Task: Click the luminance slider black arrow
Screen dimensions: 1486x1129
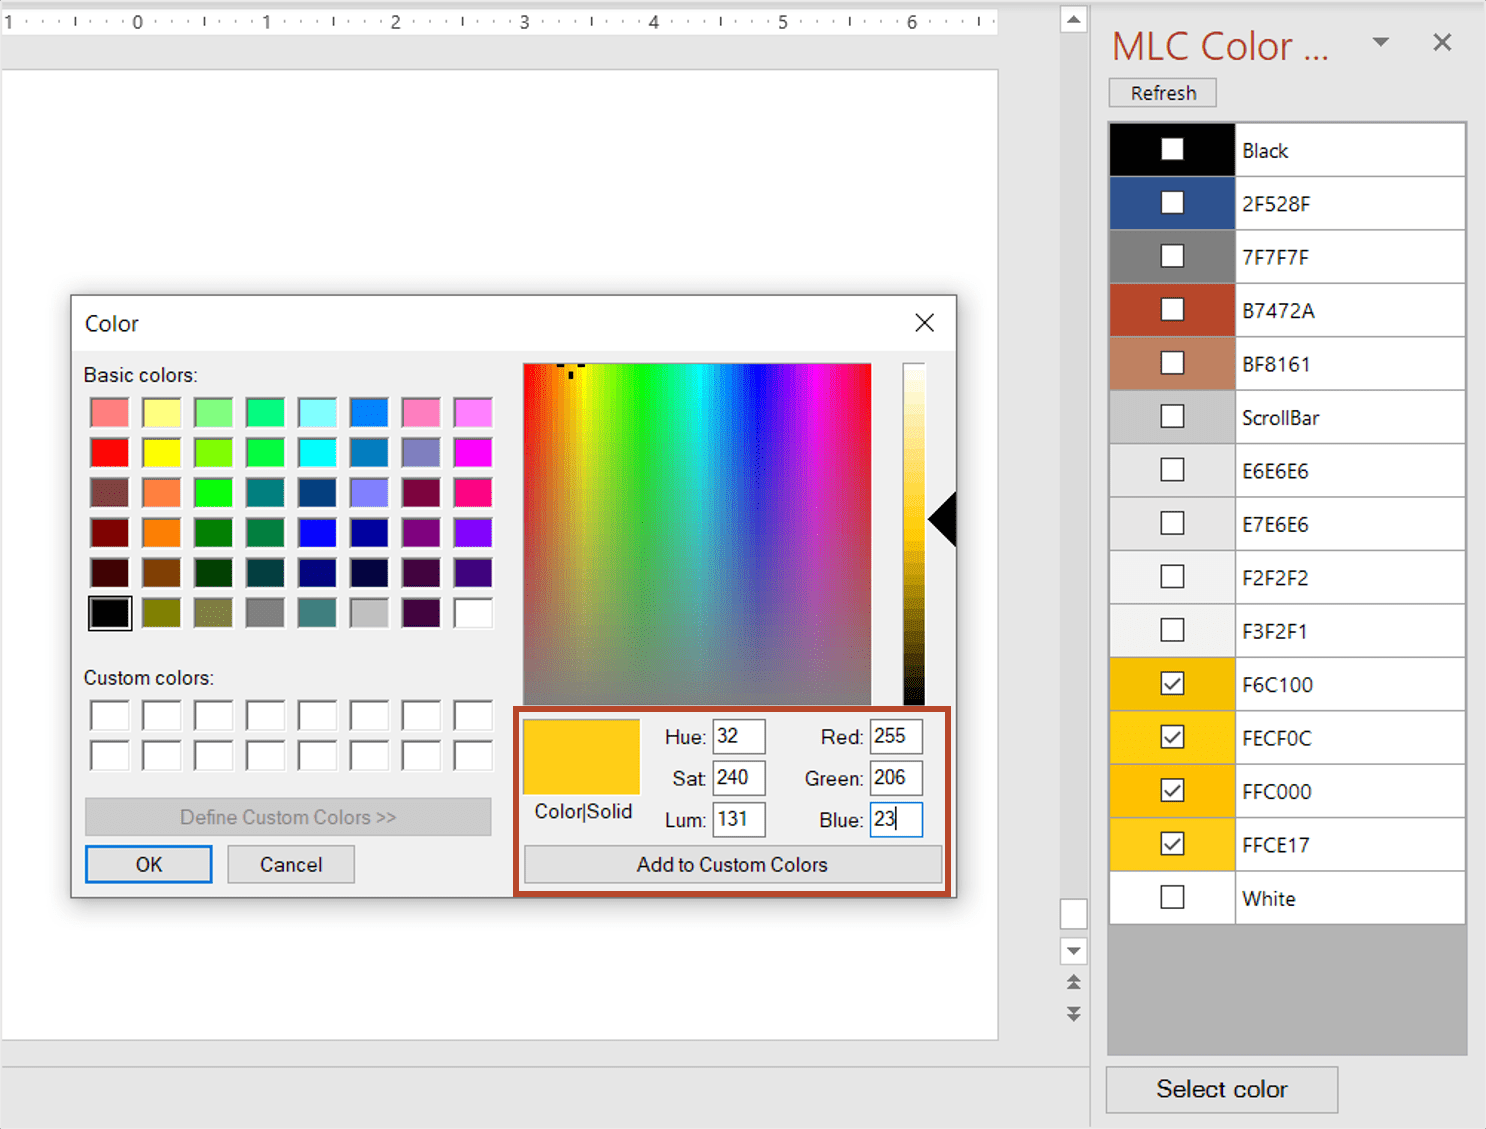Action: pos(942,519)
